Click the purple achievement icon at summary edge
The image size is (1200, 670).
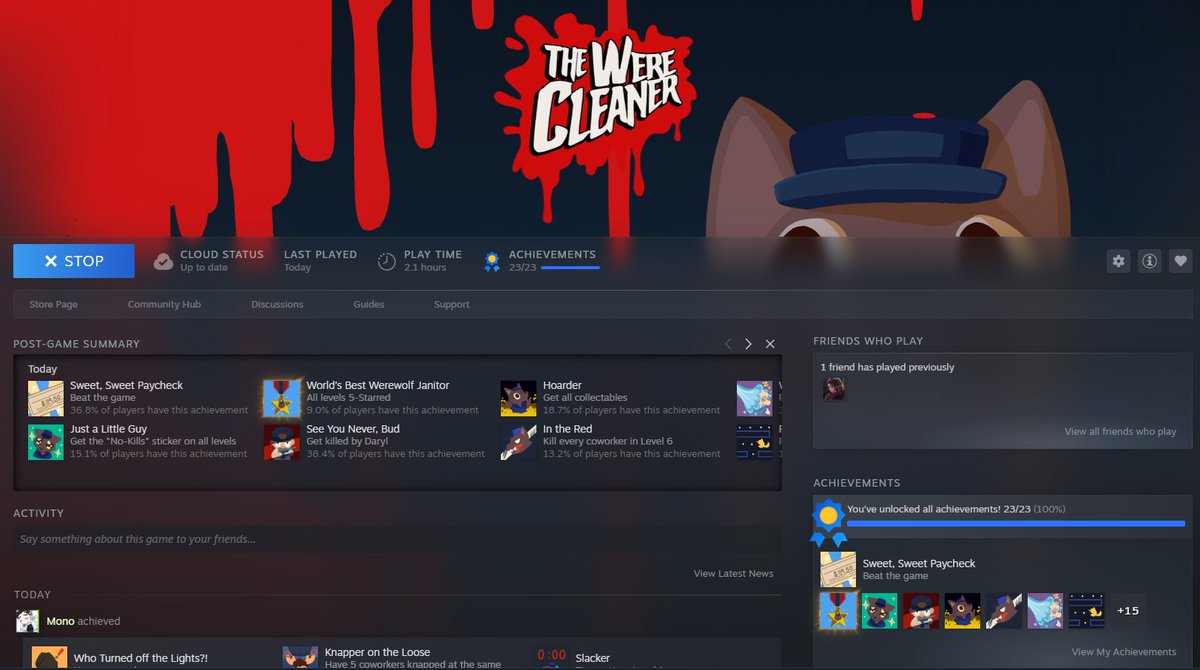[x=755, y=398]
